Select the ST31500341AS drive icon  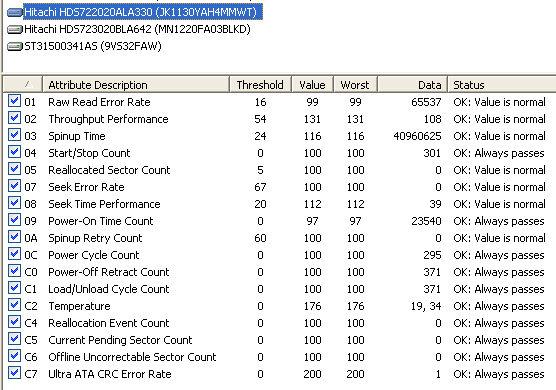pyautogui.click(x=15, y=46)
